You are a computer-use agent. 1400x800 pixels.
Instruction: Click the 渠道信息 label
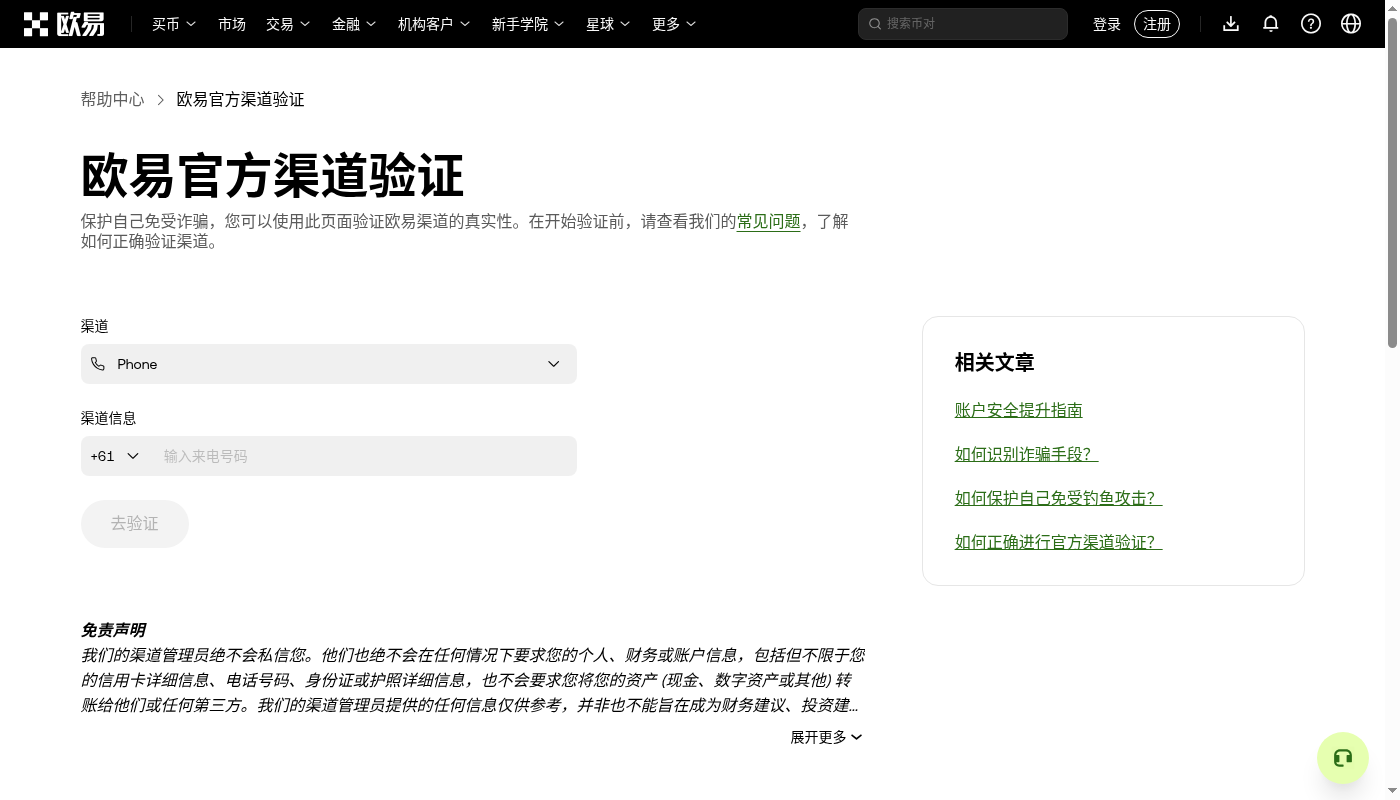click(x=109, y=418)
